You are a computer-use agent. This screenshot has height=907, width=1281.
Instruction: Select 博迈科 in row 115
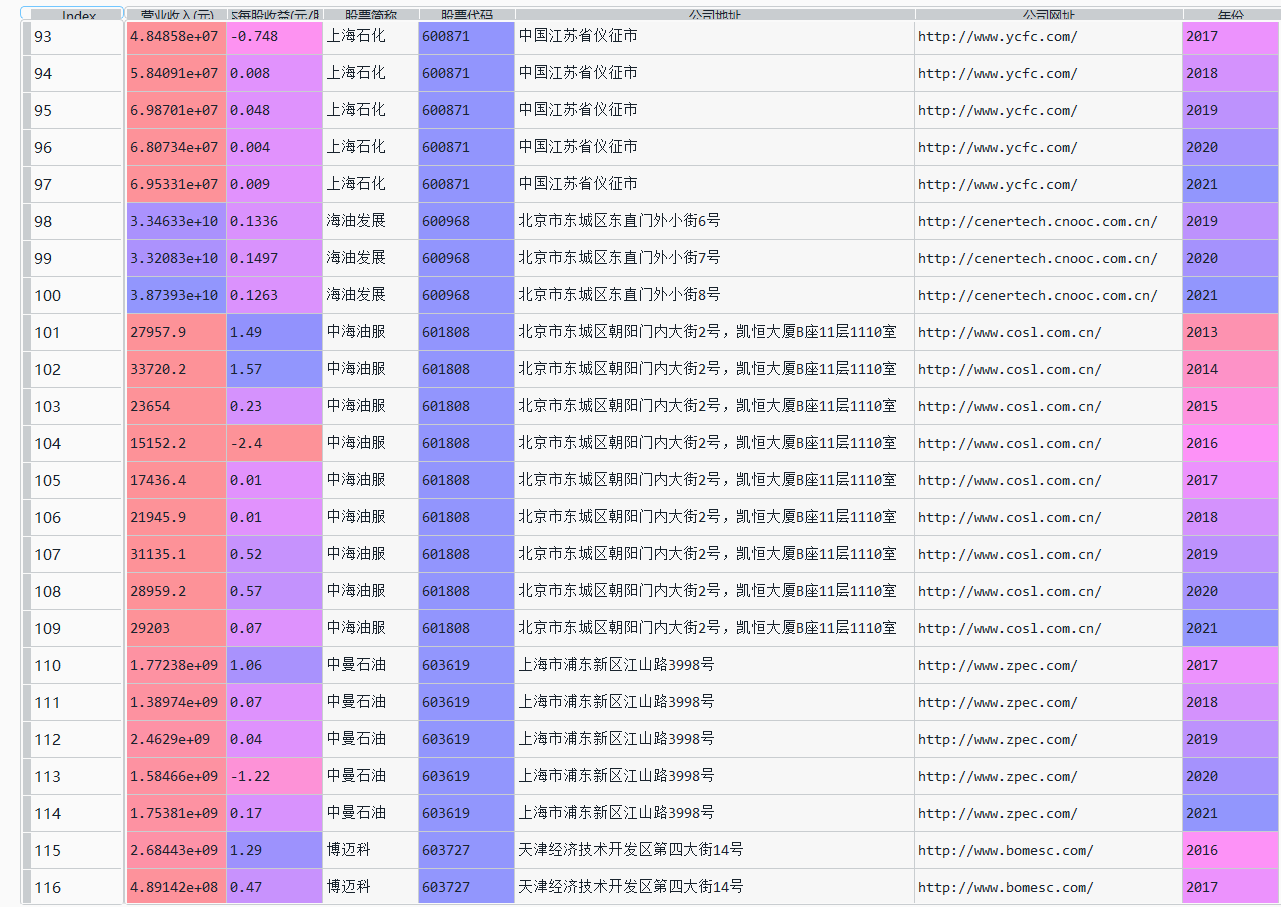(370, 850)
